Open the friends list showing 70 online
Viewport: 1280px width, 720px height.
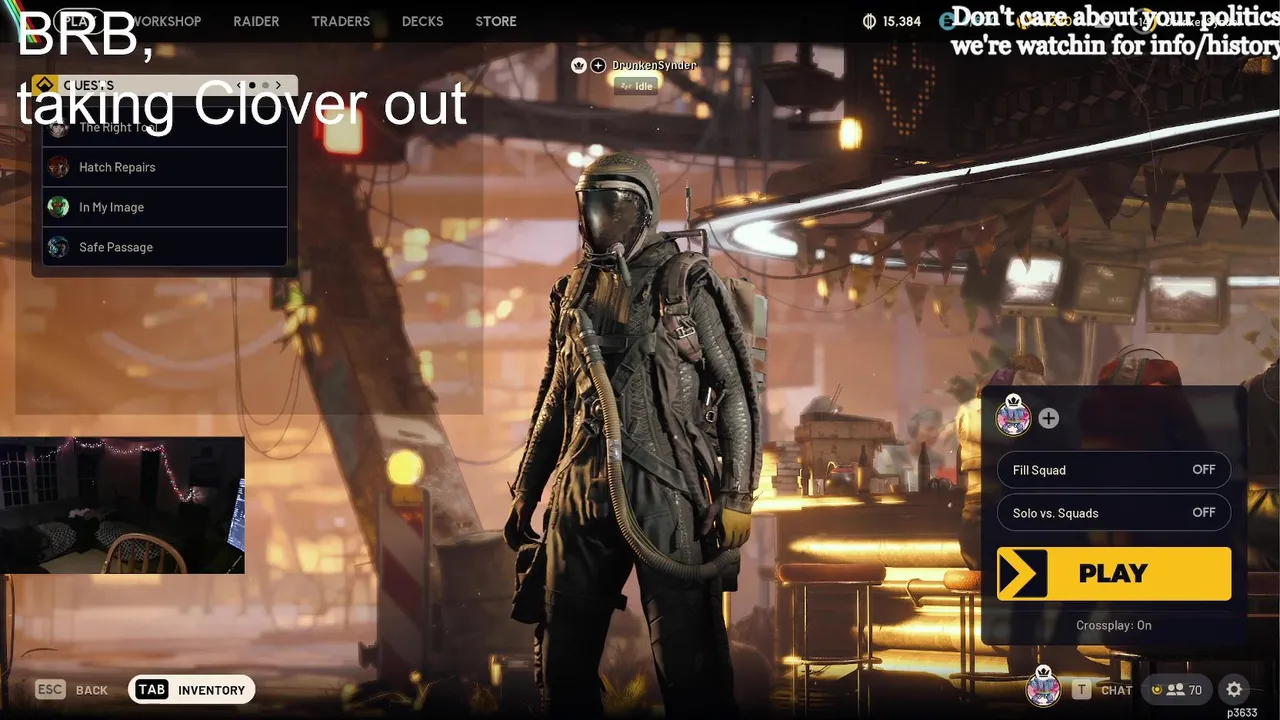point(1177,690)
